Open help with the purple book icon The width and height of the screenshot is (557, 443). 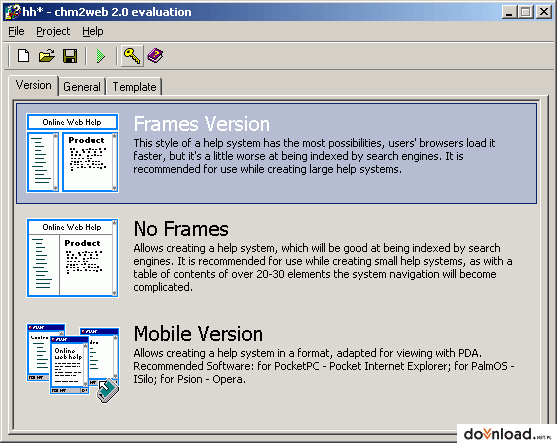[155, 56]
